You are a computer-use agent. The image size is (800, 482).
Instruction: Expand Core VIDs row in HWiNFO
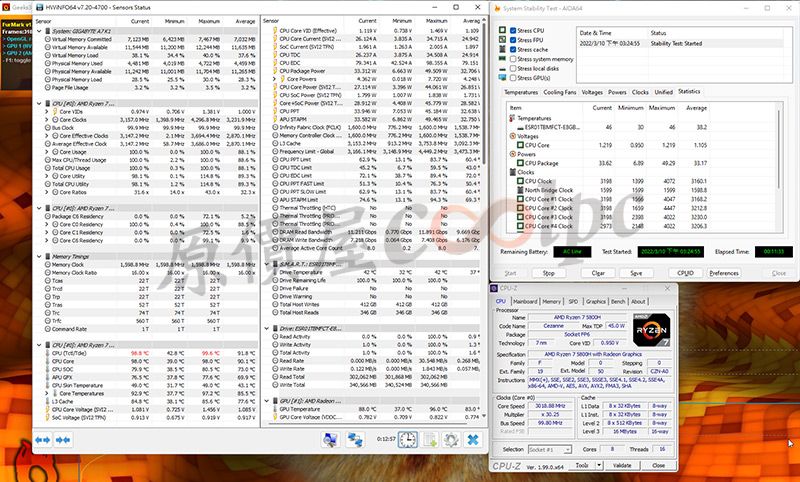point(47,111)
